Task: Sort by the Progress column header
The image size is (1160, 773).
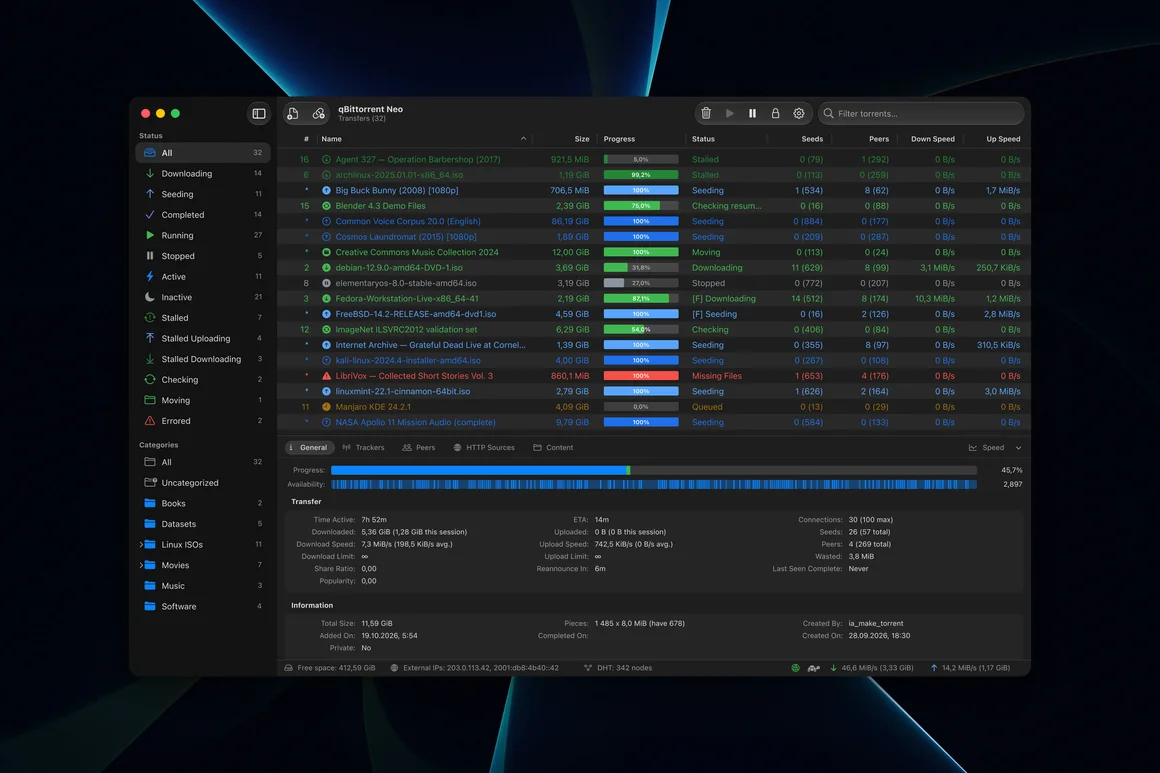Action: click(x=619, y=139)
